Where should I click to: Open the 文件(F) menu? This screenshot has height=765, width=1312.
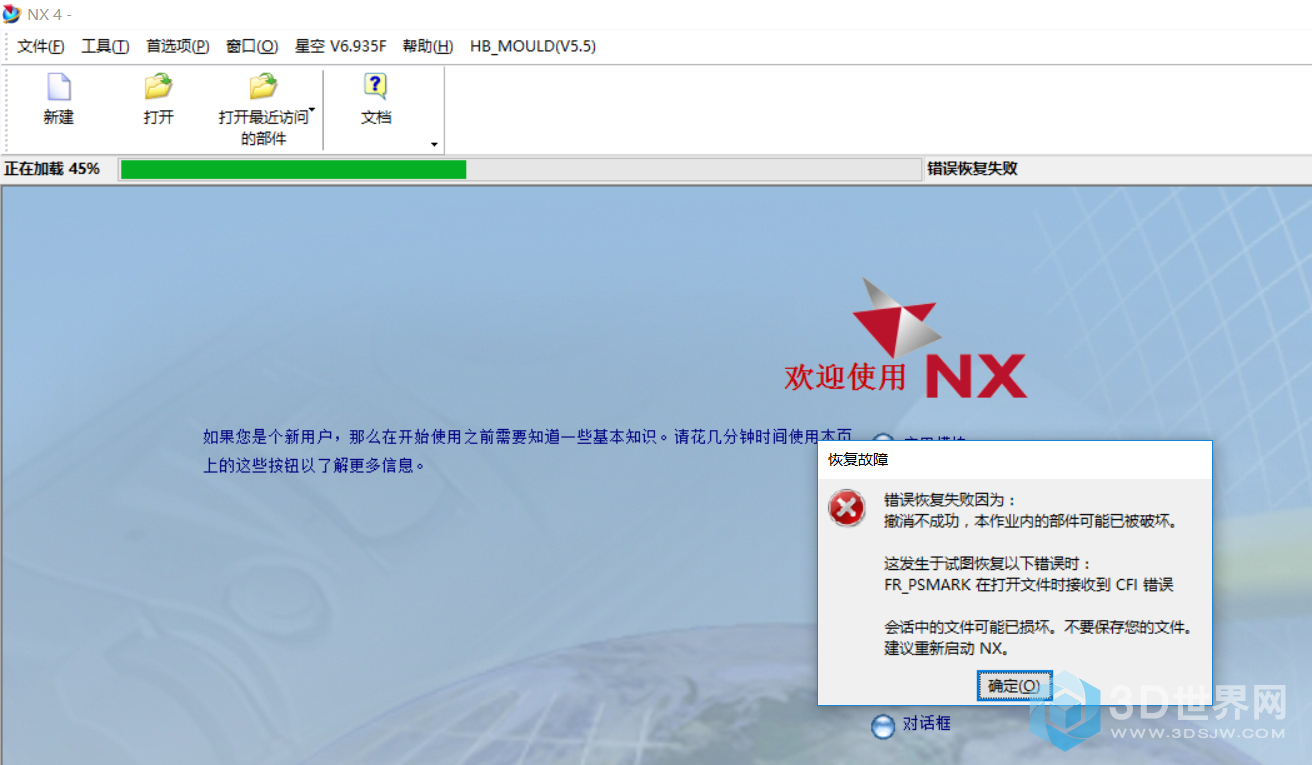(x=41, y=46)
